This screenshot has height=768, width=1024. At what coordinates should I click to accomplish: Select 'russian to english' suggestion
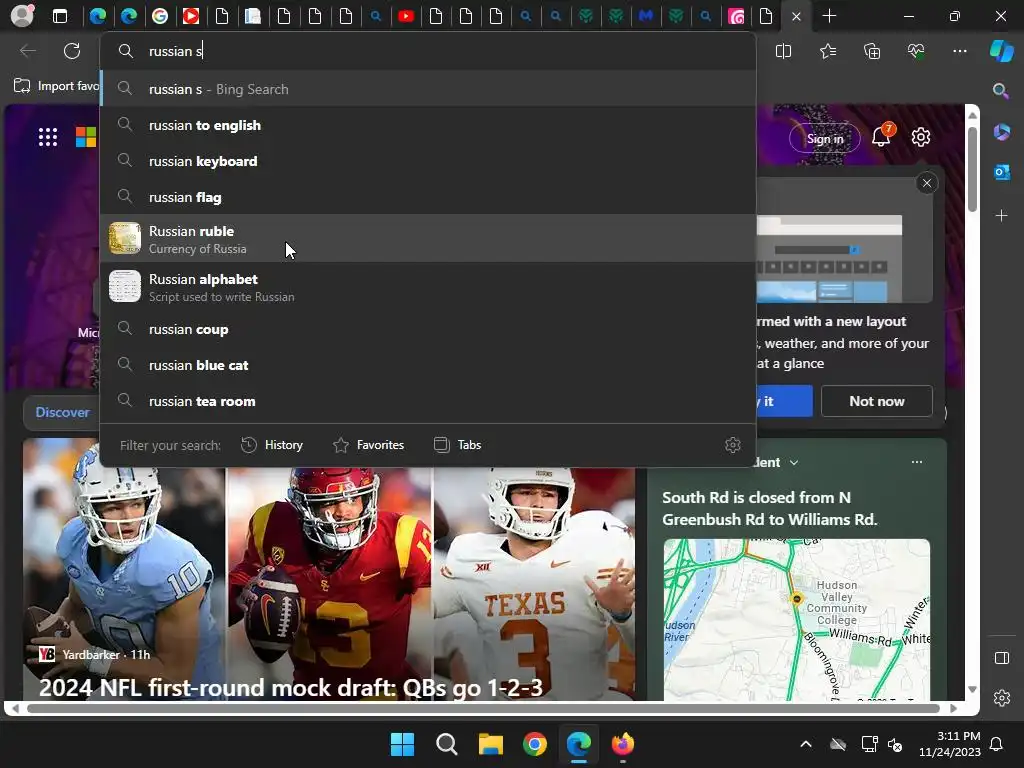428,125
